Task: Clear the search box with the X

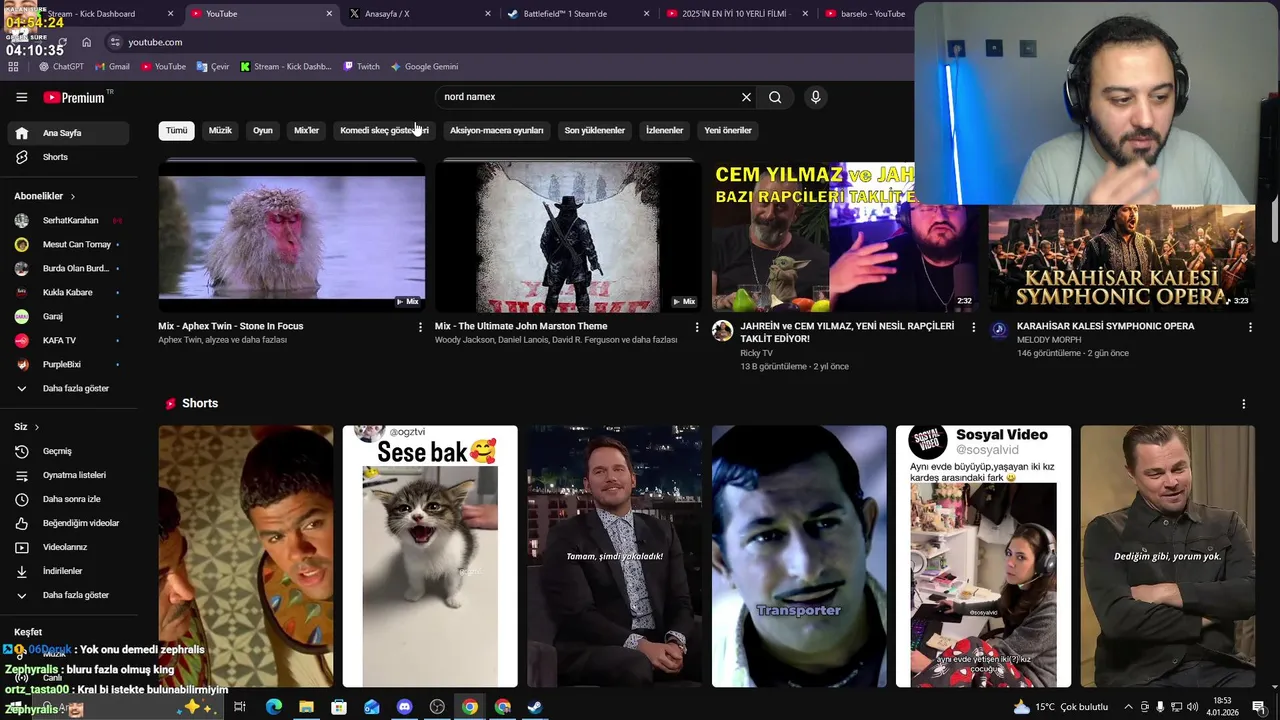Action: (746, 97)
